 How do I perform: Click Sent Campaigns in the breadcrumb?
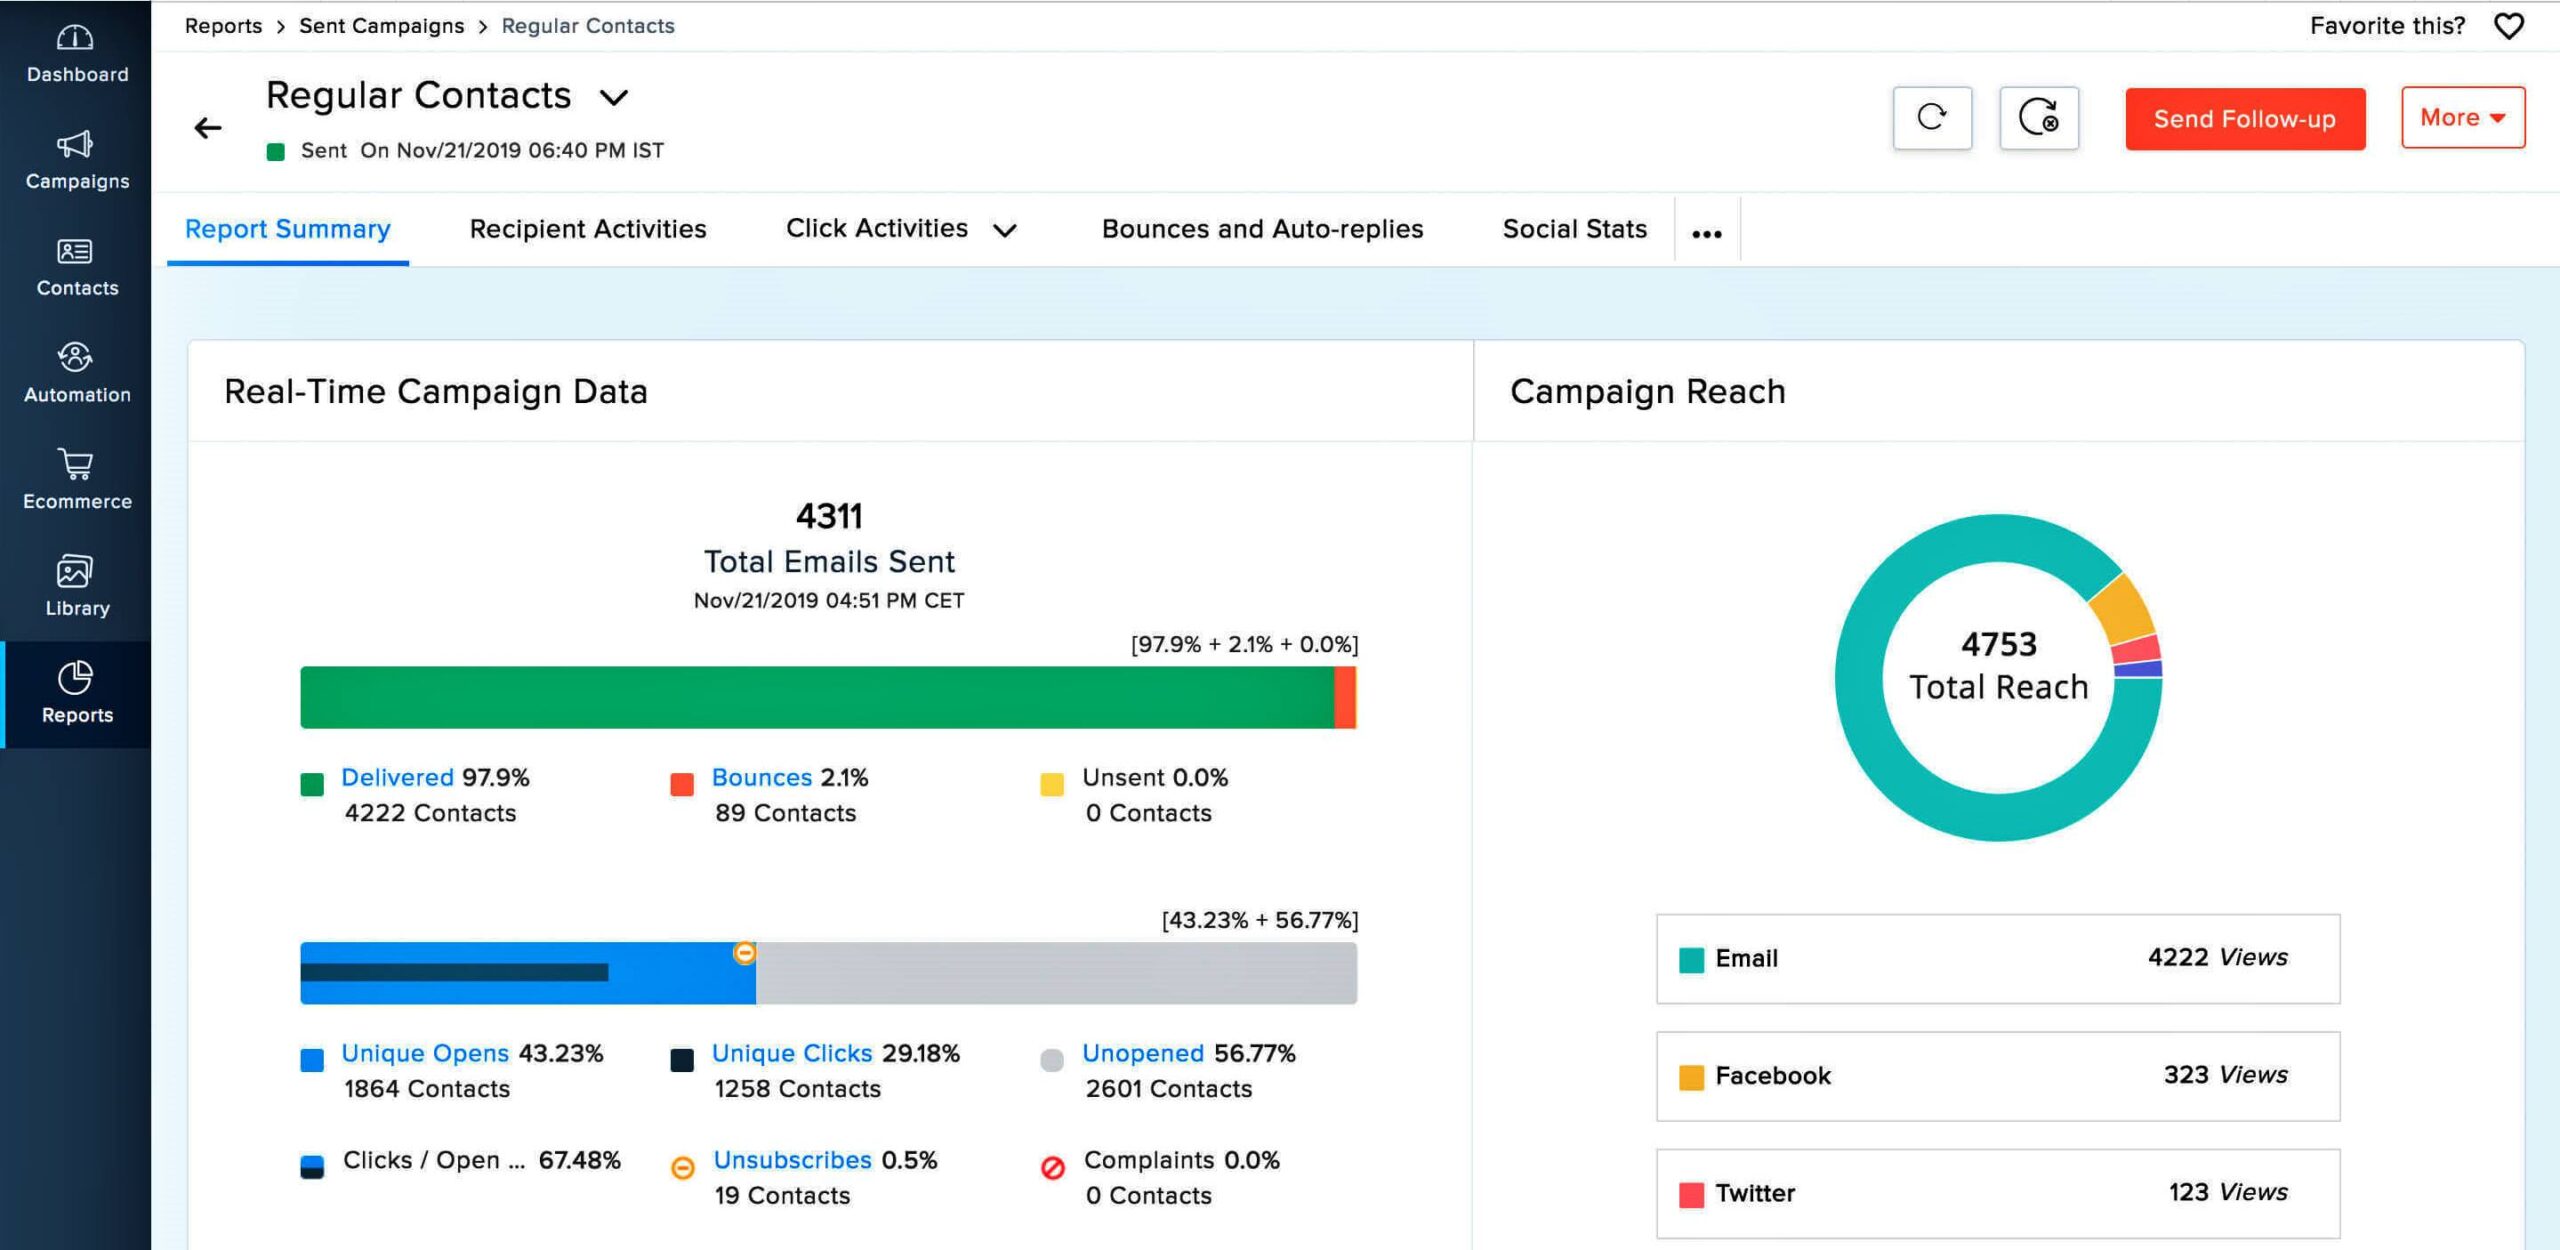pyautogui.click(x=382, y=26)
